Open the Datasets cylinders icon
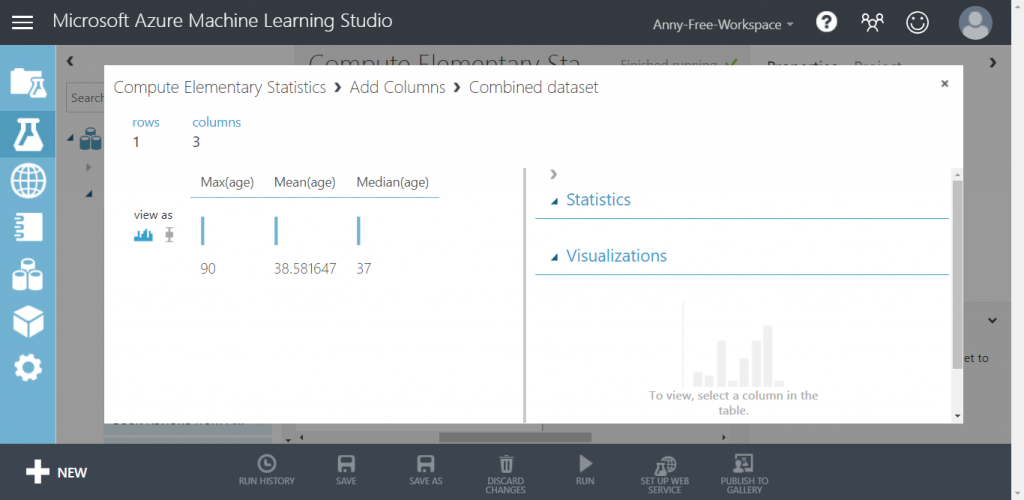Screen dimensions: 1024x500 click(28, 275)
